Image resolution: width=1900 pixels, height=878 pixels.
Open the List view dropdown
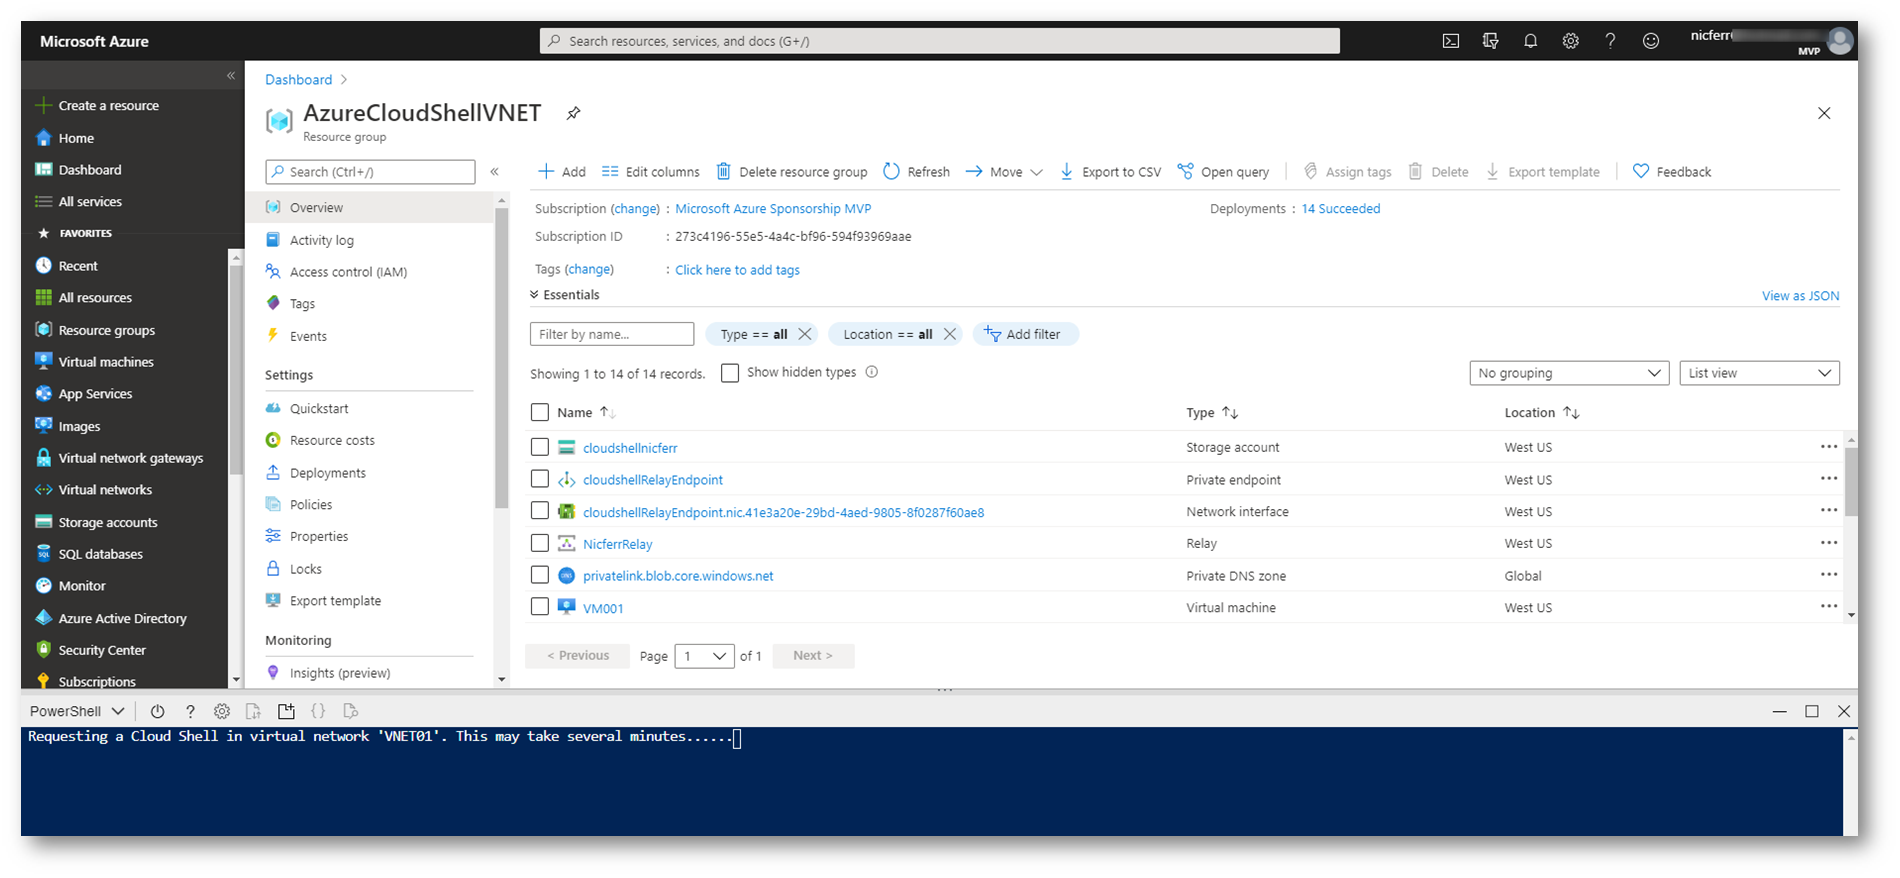1759,373
